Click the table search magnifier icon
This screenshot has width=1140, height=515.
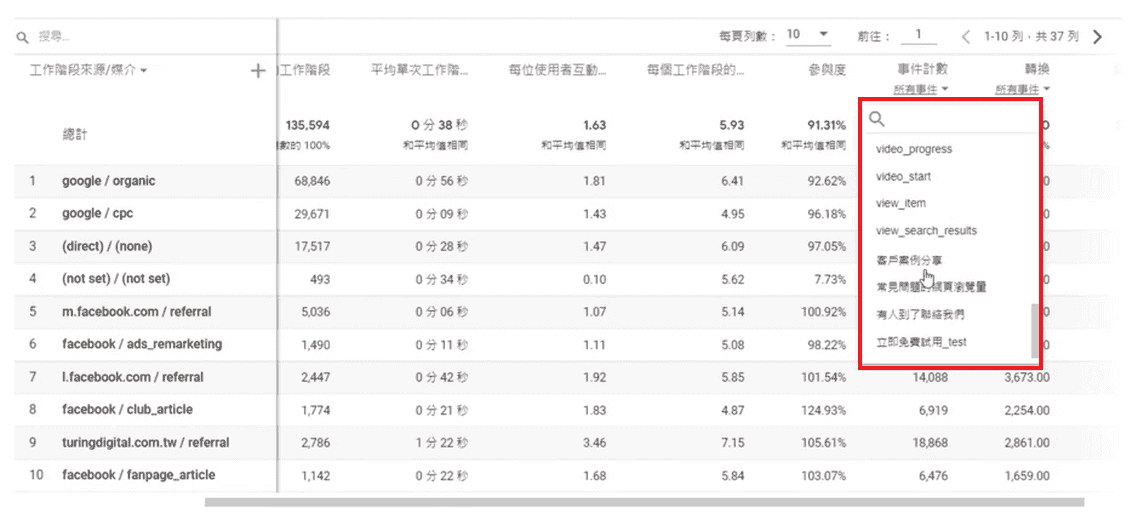pyautogui.click(x=22, y=37)
